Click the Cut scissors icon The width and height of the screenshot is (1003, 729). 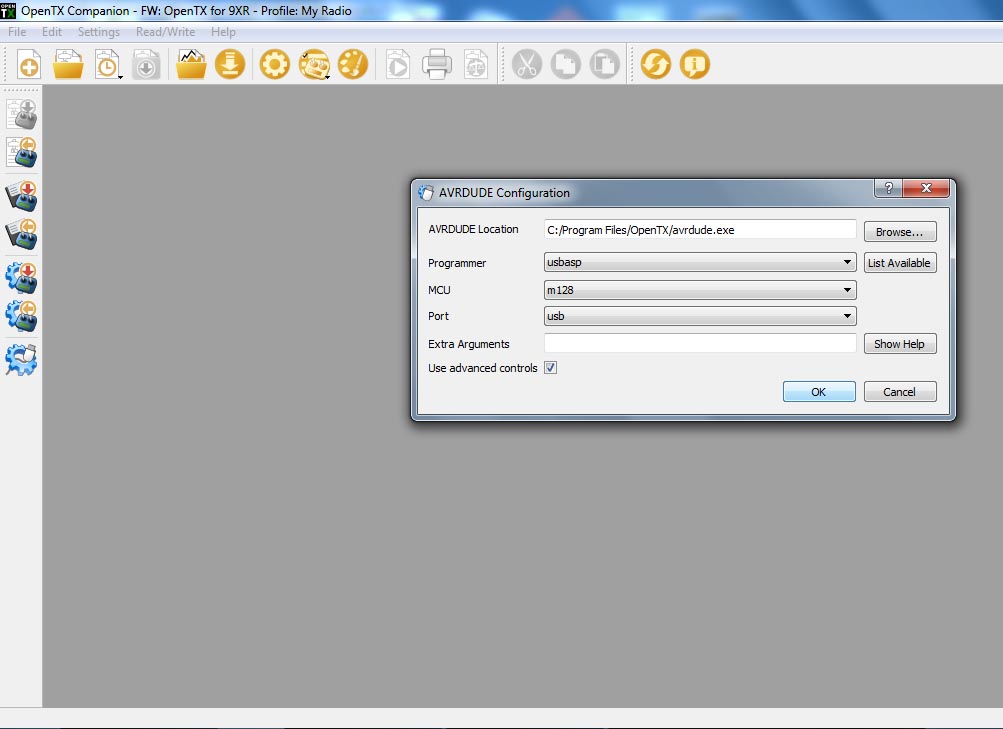coord(527,64)
